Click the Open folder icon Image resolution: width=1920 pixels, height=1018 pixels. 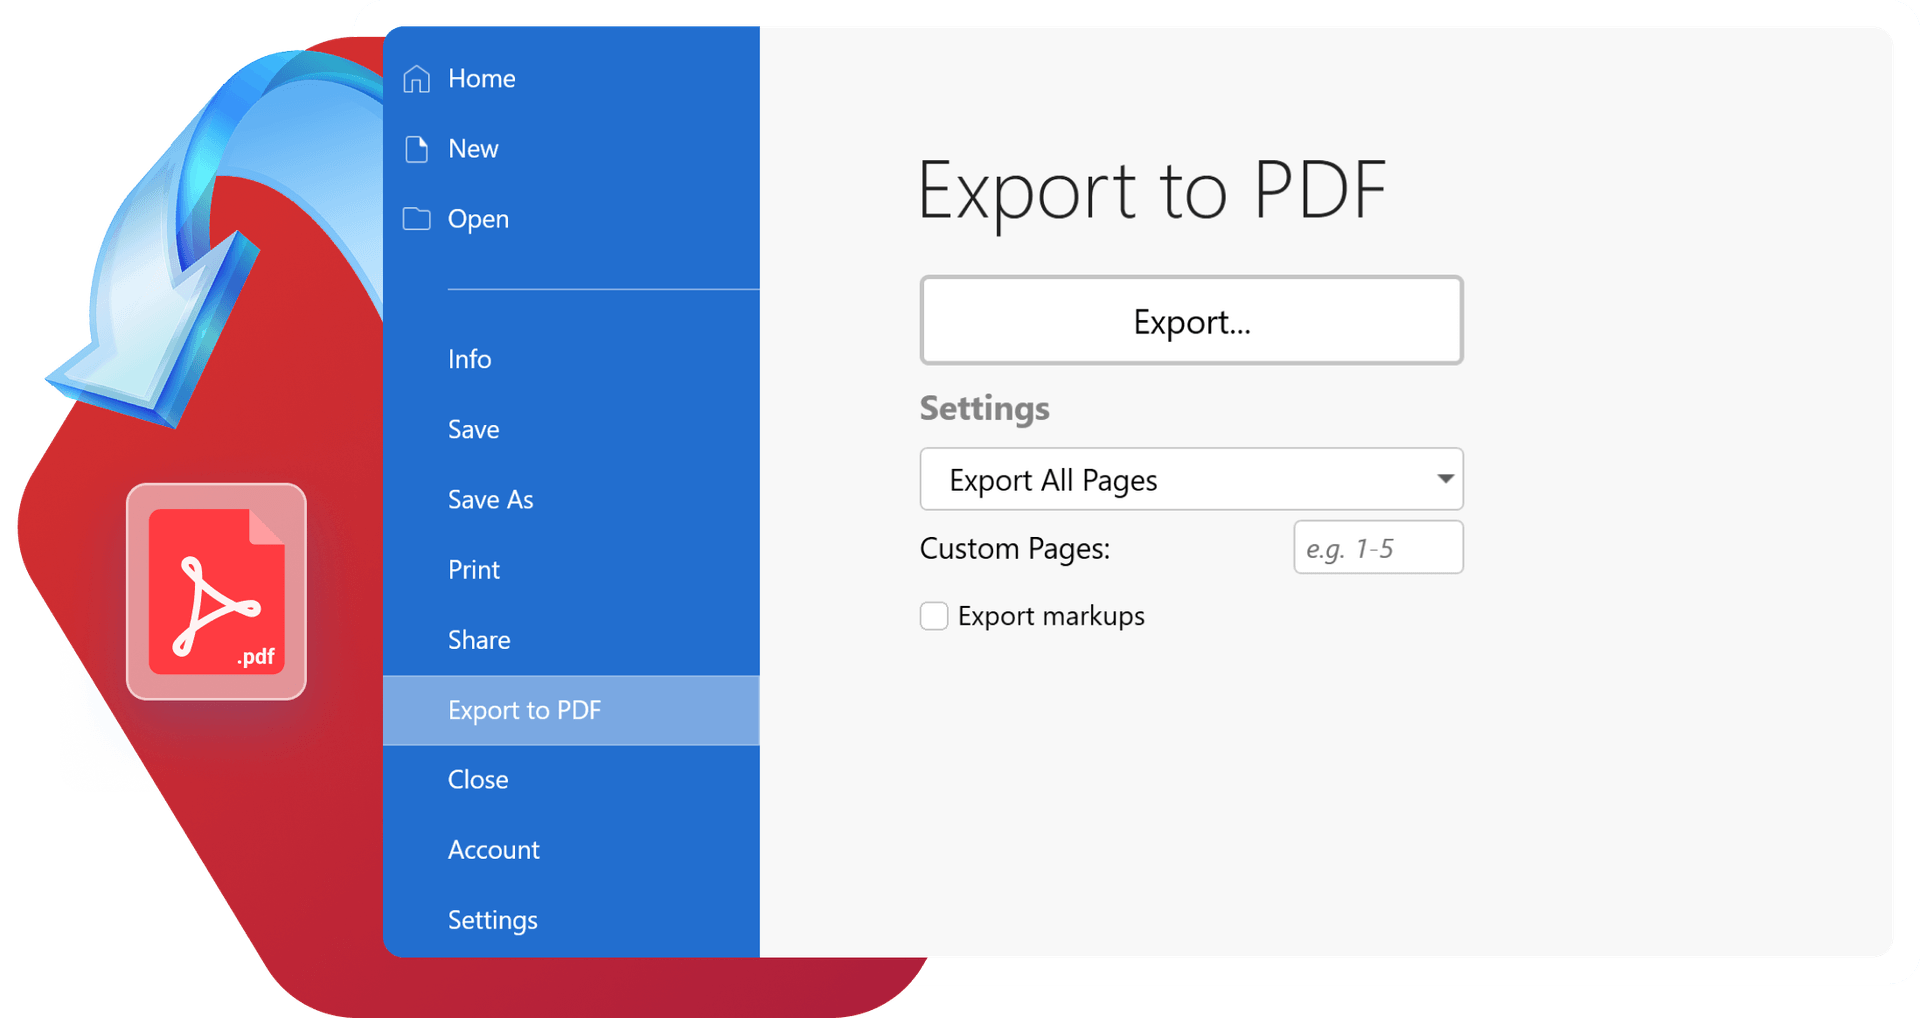point(416,219)
